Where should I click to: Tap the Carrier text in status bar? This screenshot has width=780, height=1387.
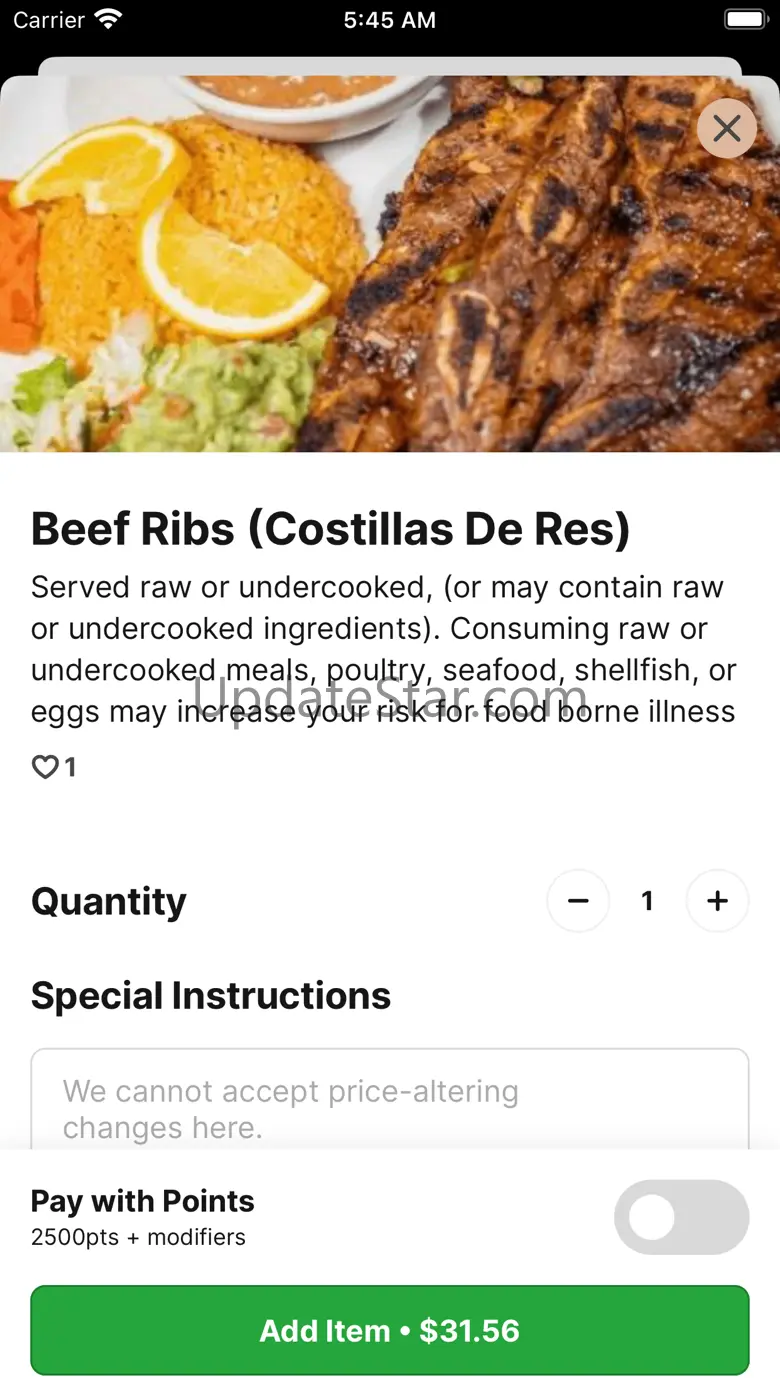click(x=48, y=19)
